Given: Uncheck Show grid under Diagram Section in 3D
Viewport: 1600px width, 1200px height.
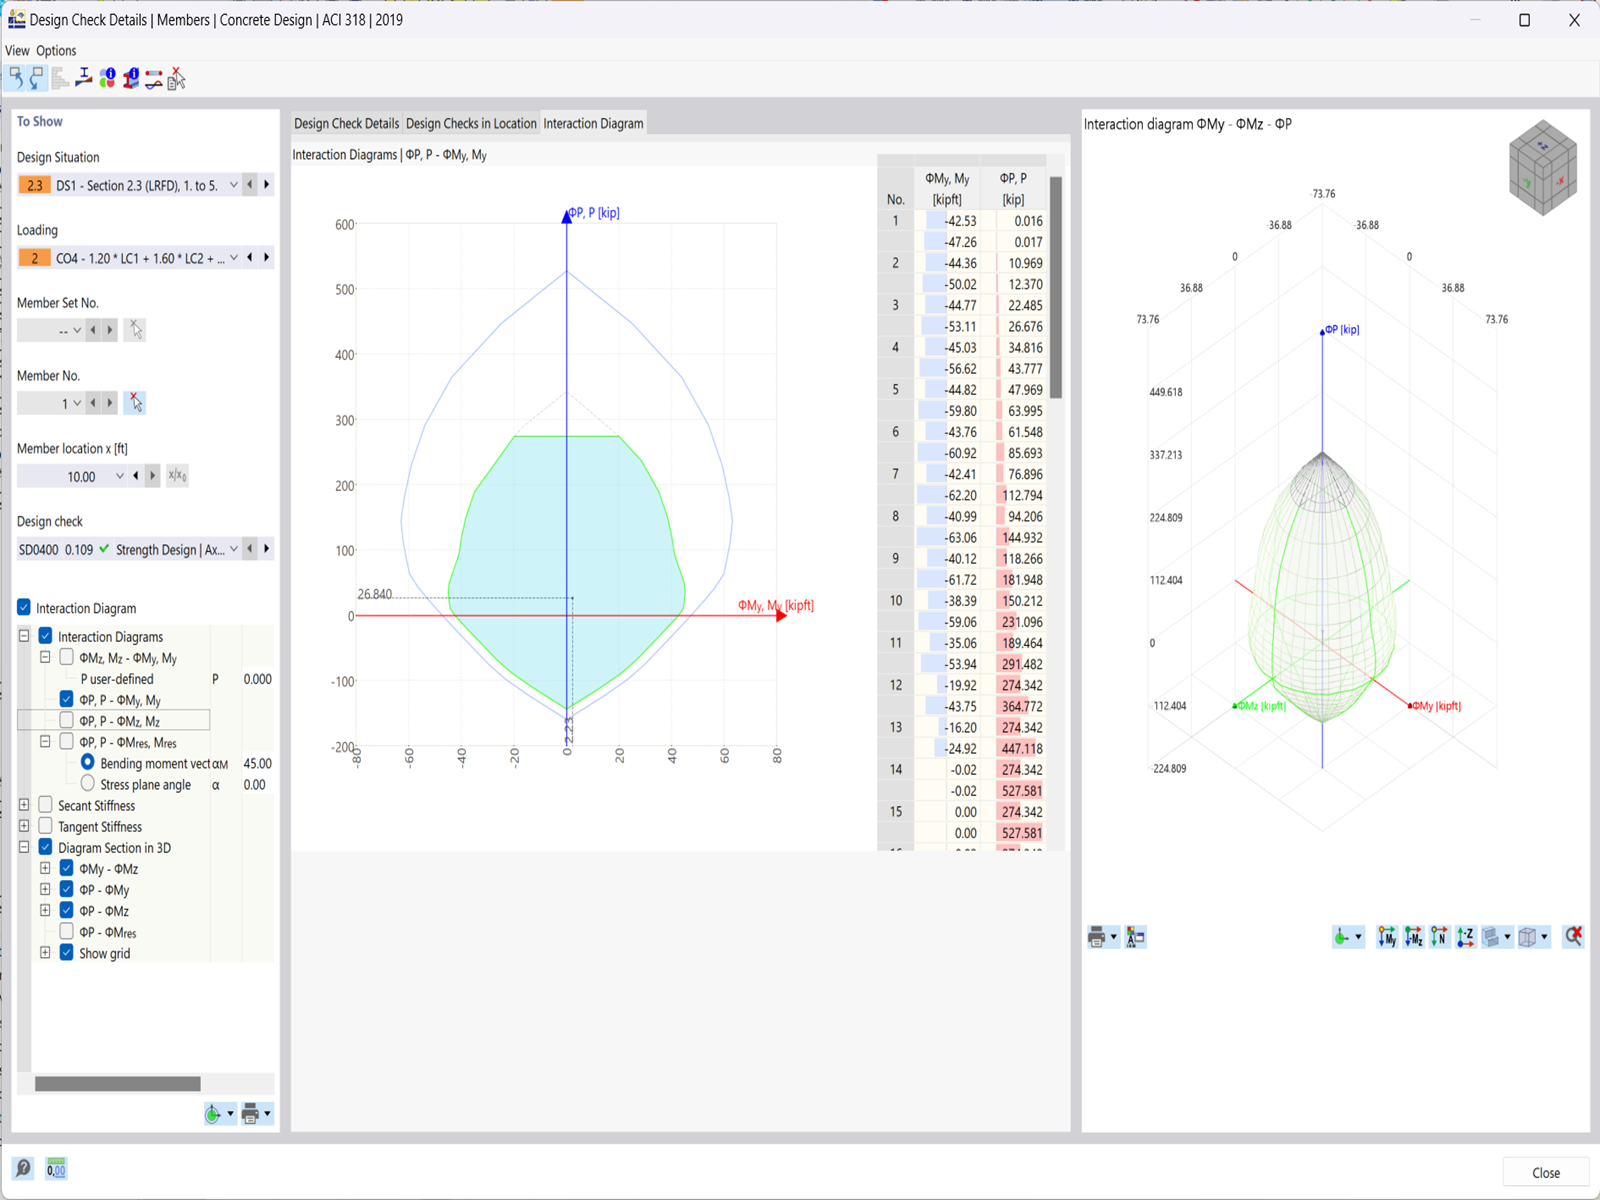Looking at the screenshot, I should (x=66, y=953).
